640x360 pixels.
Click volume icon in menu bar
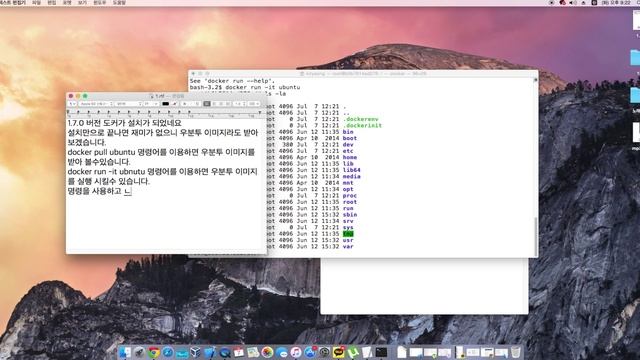(573, 2)
